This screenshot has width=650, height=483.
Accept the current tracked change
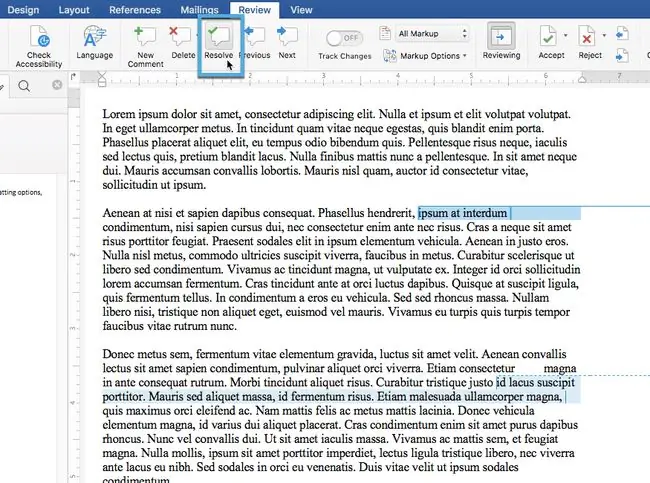click(551, 42)
